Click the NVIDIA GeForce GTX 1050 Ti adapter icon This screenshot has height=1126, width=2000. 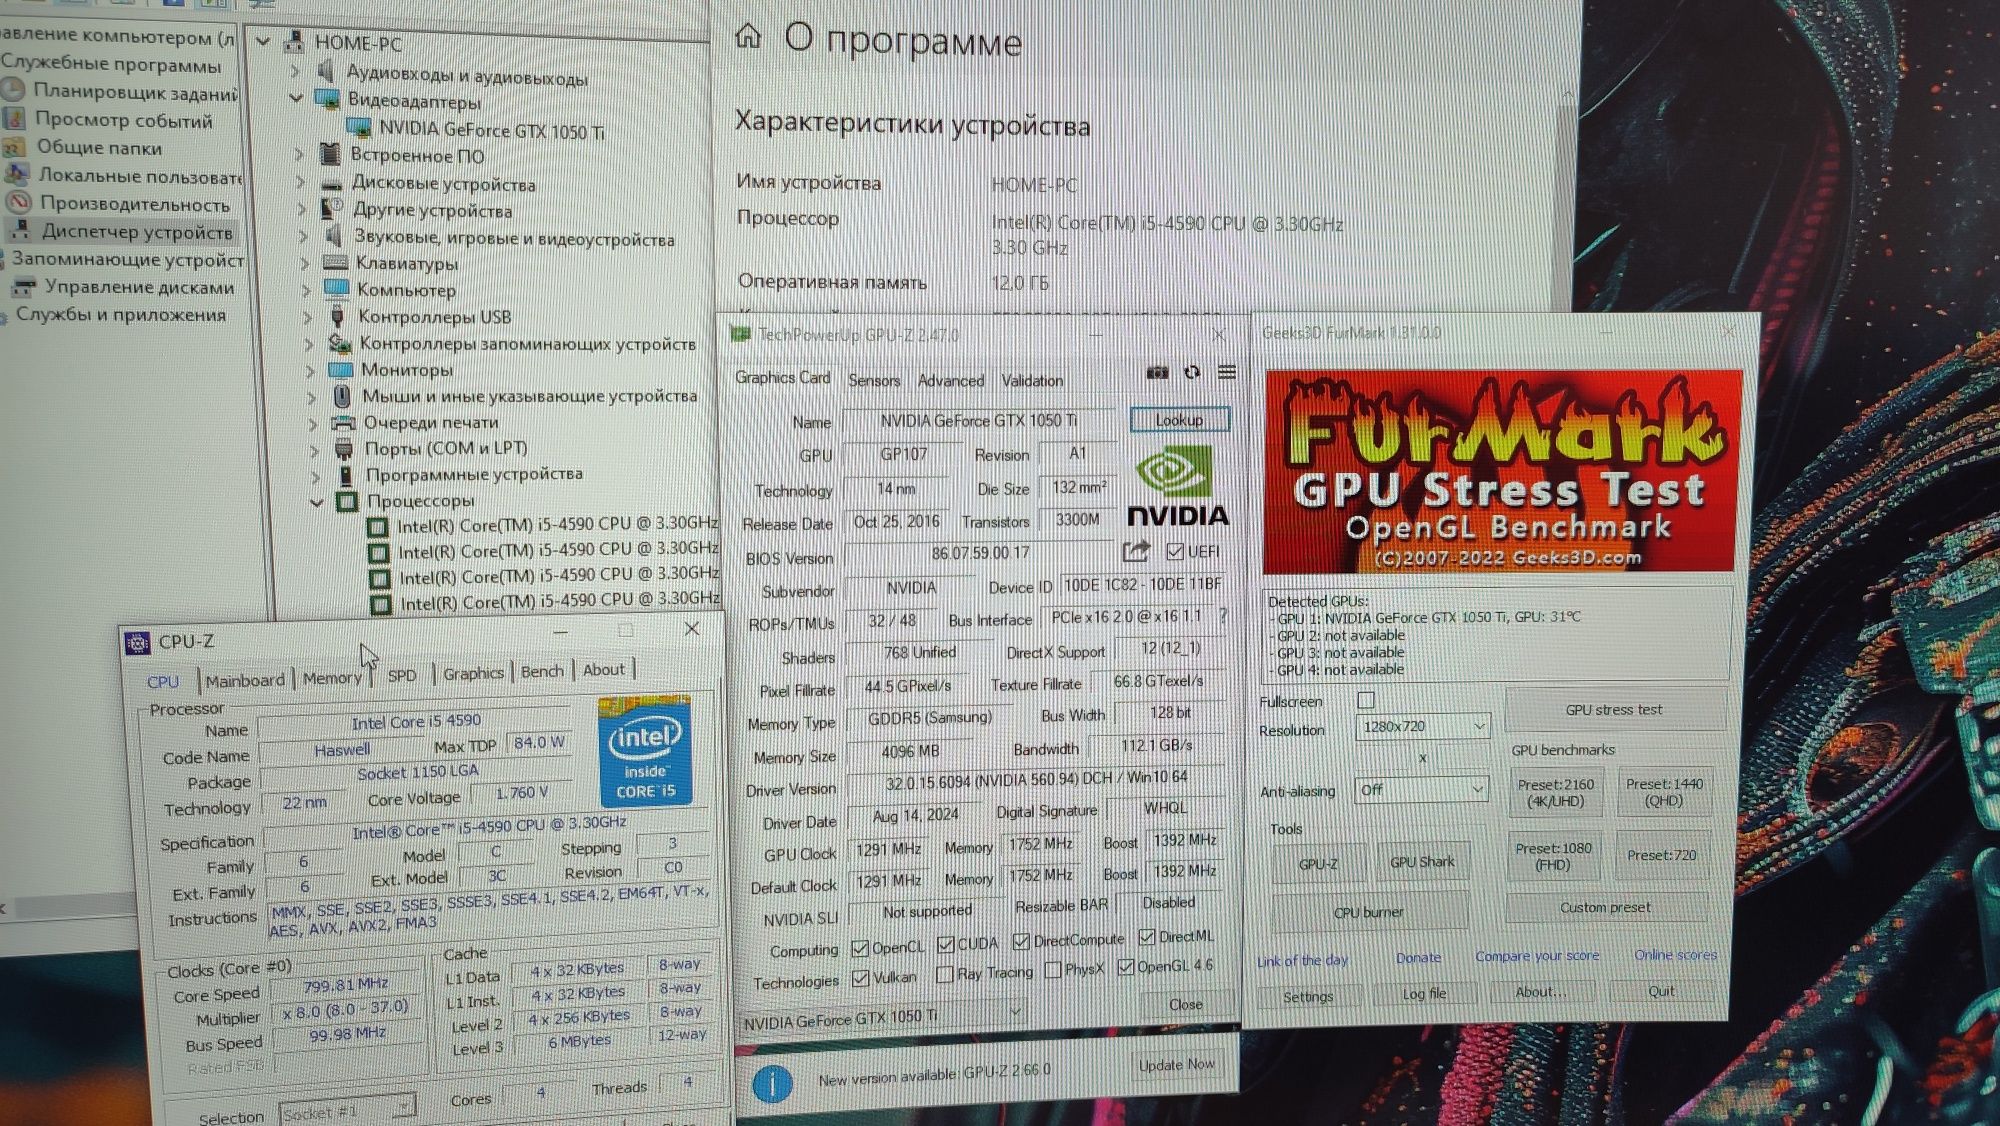(358, 128)
